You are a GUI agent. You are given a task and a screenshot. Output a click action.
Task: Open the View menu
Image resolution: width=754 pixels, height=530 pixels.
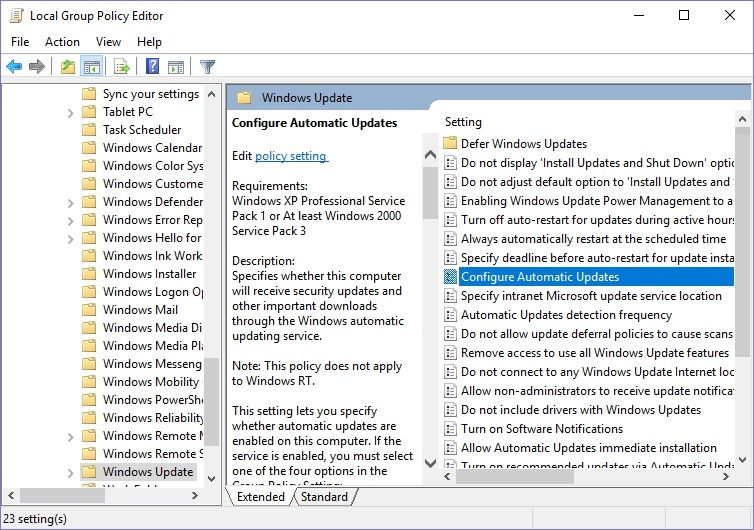pyautogui.click(x=108, y=42)
